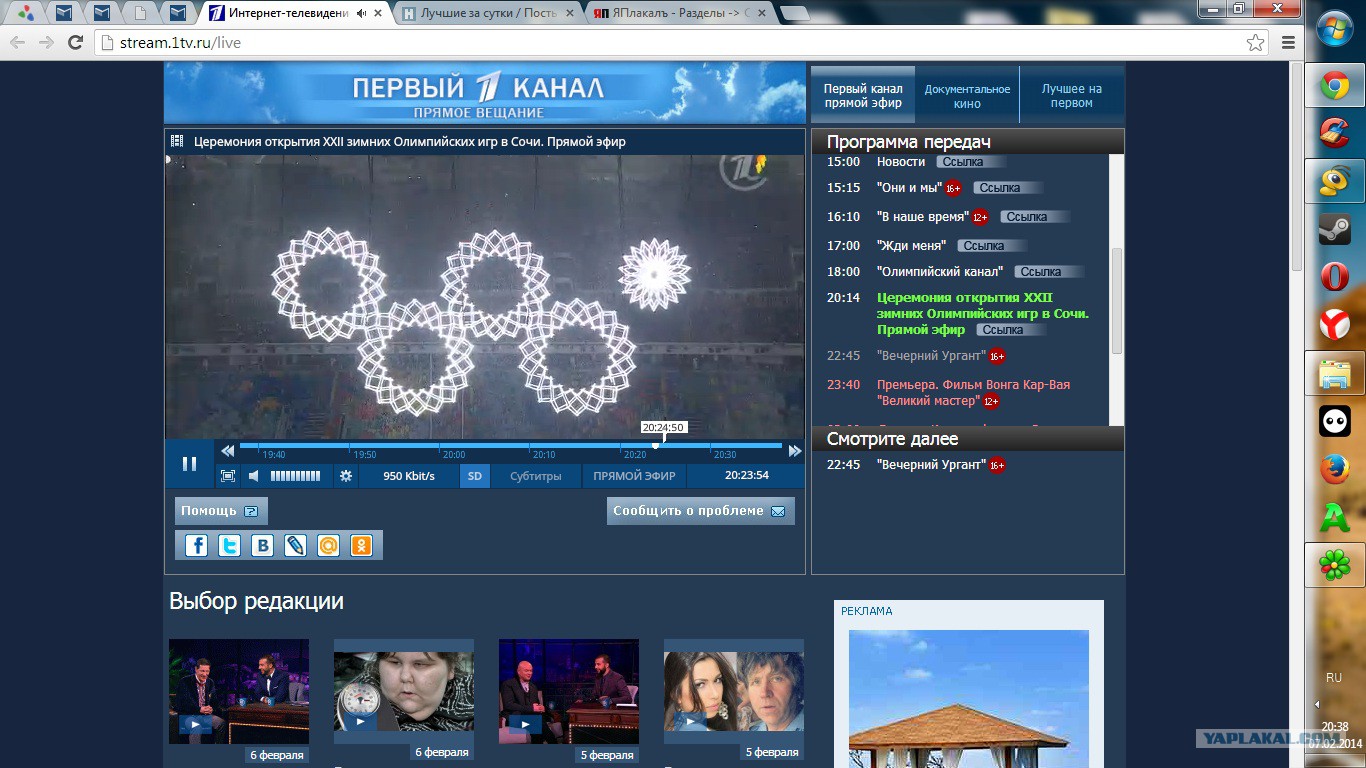Open Steam from the taskbar
Screen dimensions: 1366x768
coord(1334,229)
